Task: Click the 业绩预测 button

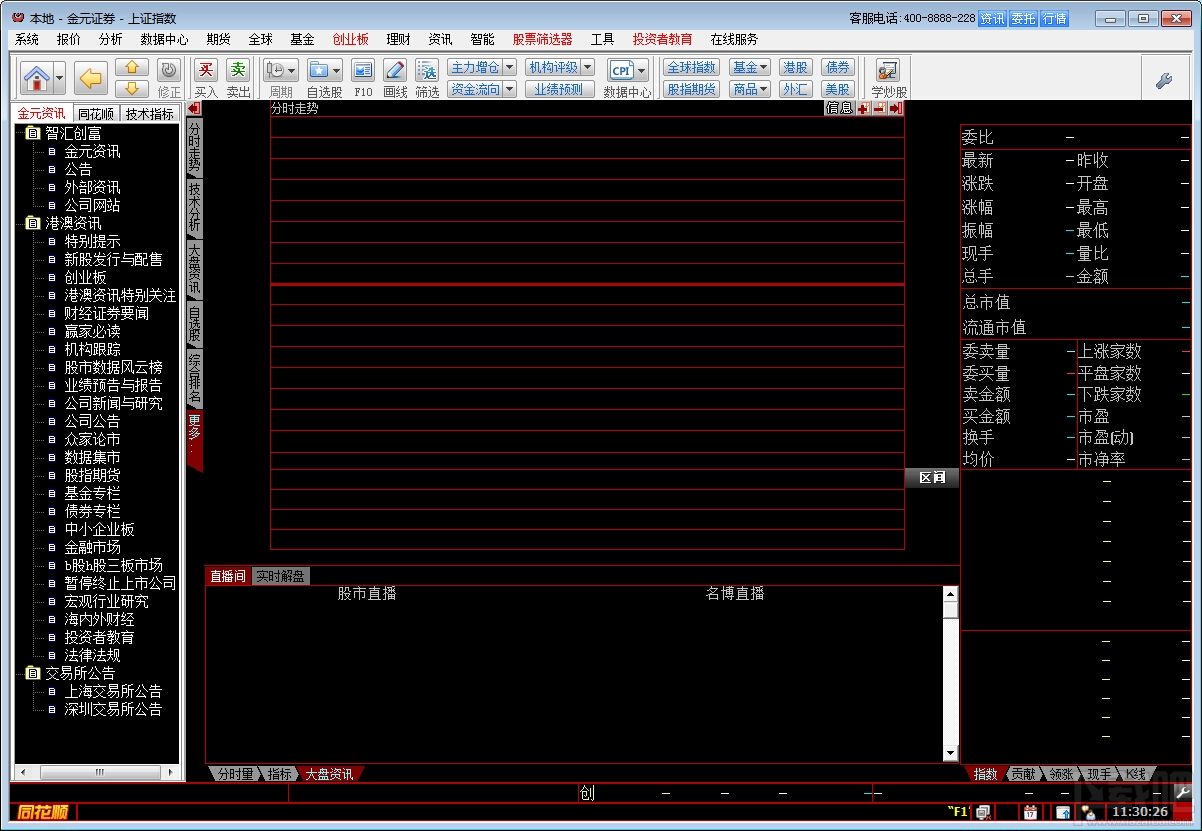Action: tap(559, 89)
